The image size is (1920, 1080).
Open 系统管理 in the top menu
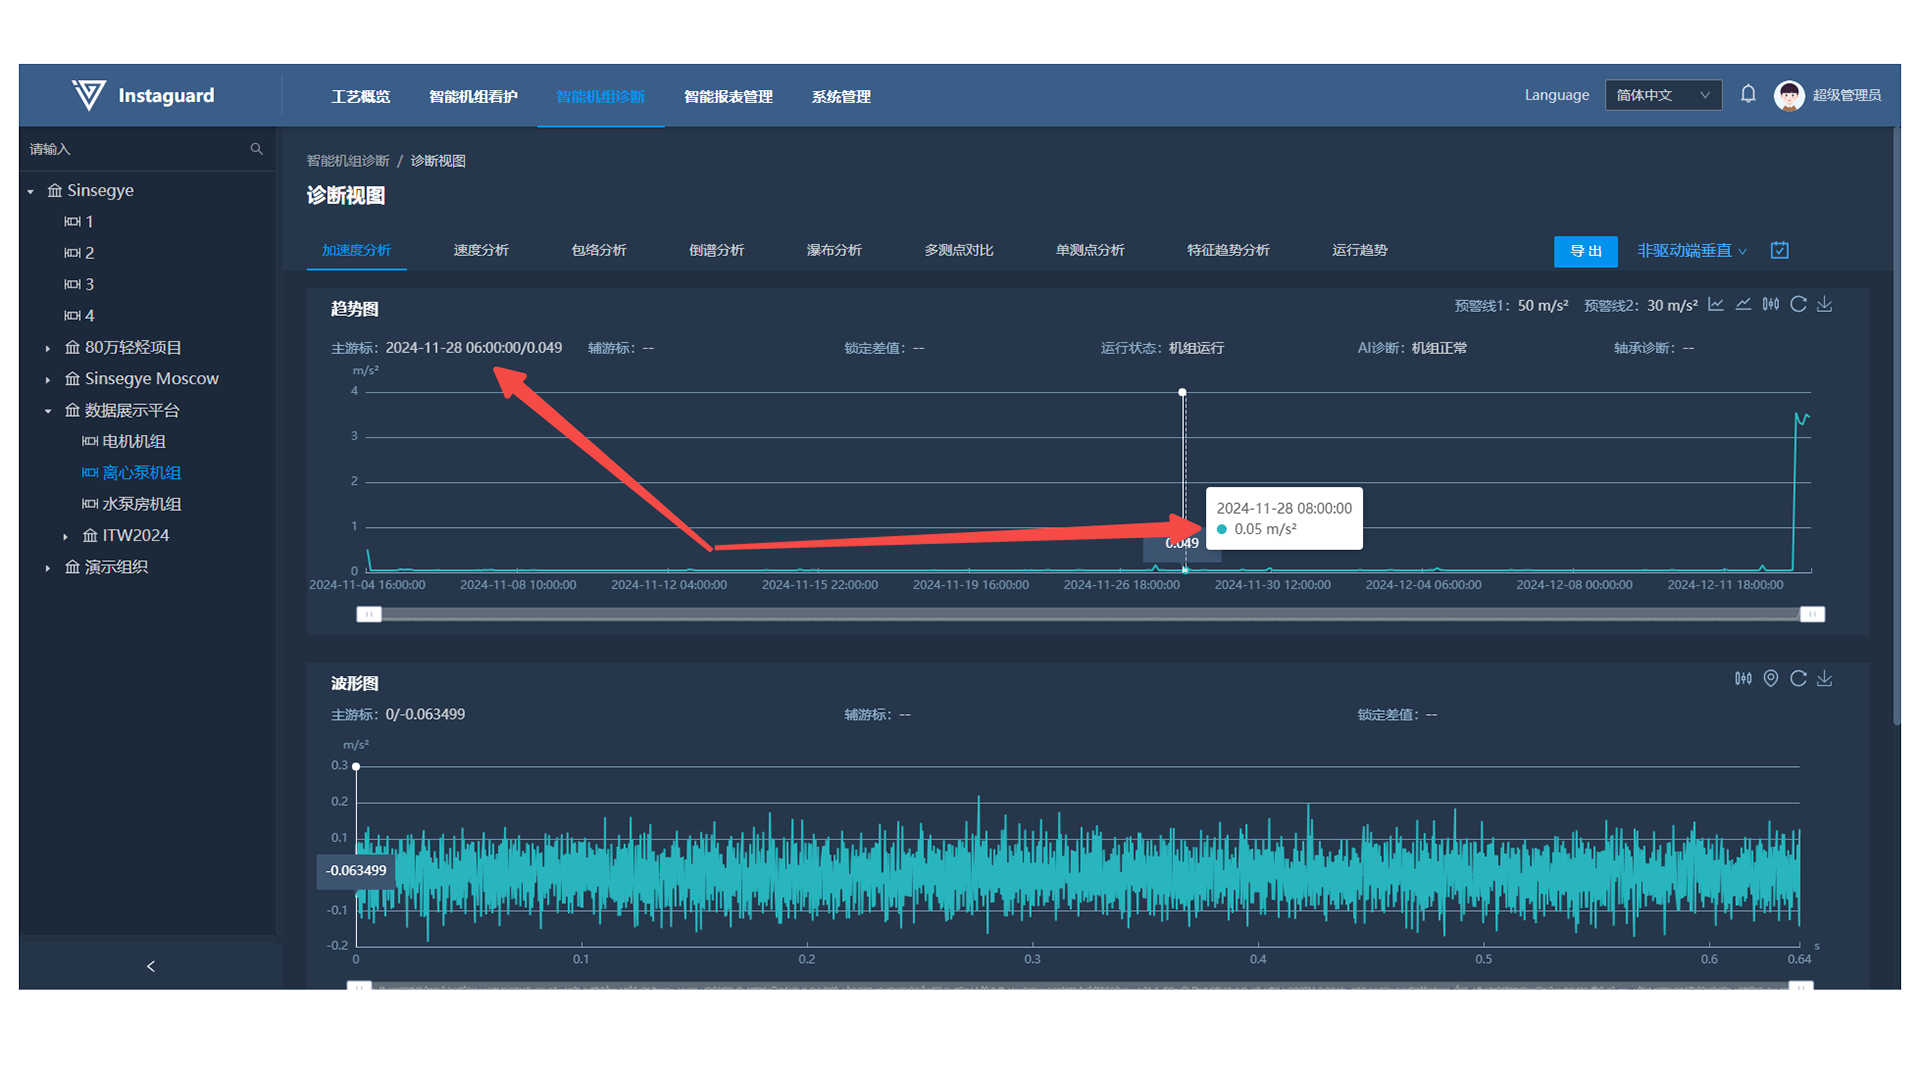point(841,96)
